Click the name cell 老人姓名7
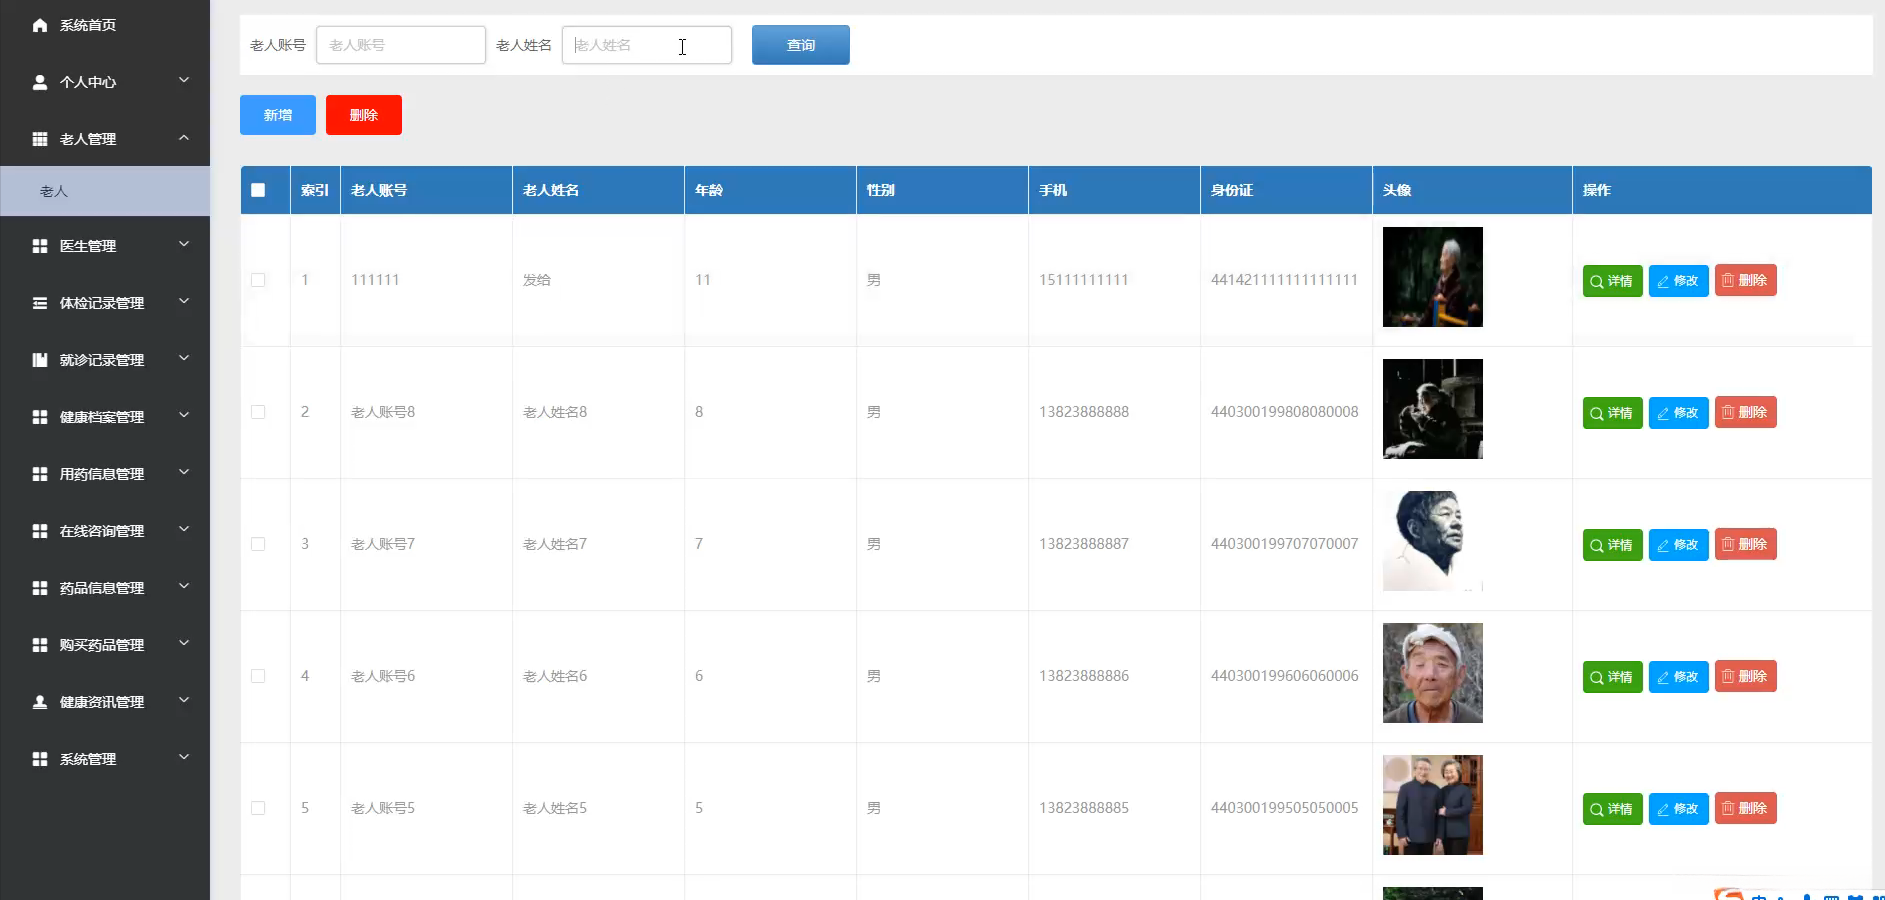Viewport: 1885px width, 900px height. click(x=555, y=544)
